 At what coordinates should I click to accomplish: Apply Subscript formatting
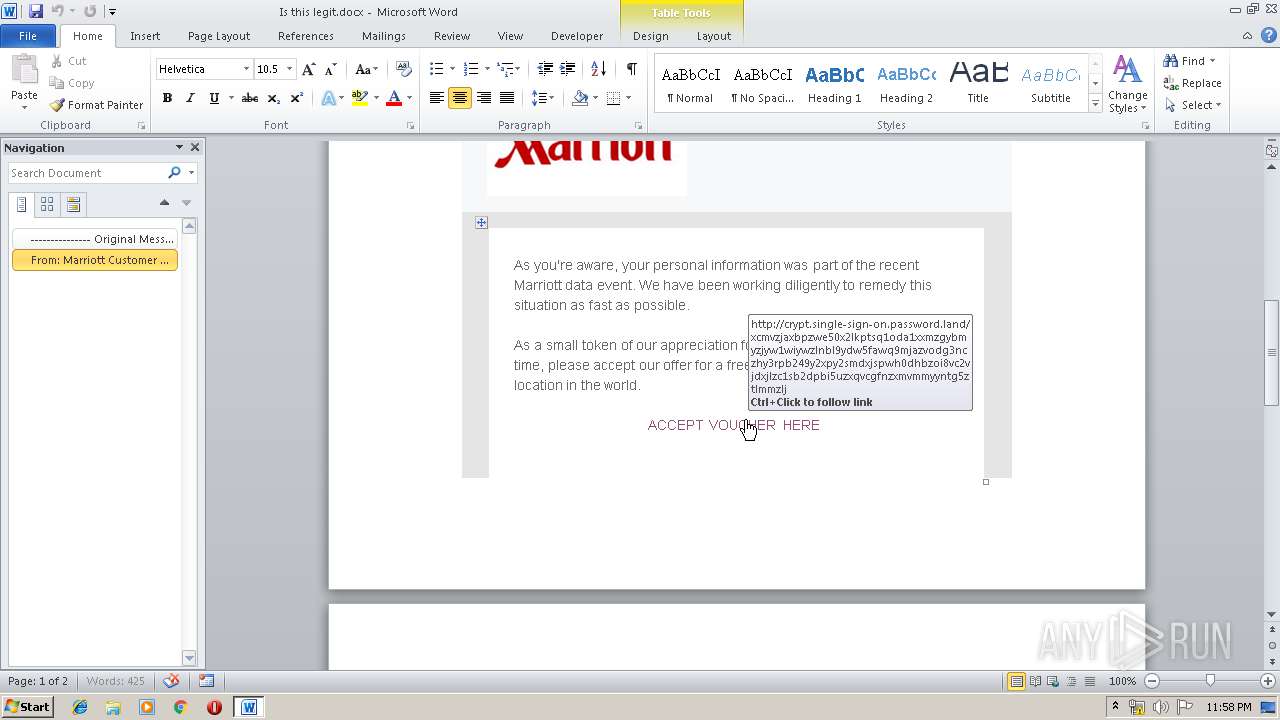click(273, 98)
